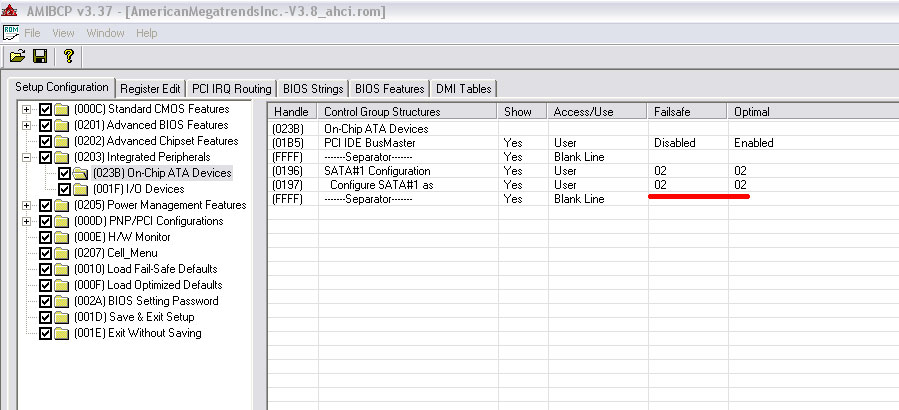The image size is (899, 410).
Task: Switch to the DMI Tables tab
Action: (463, 88)
